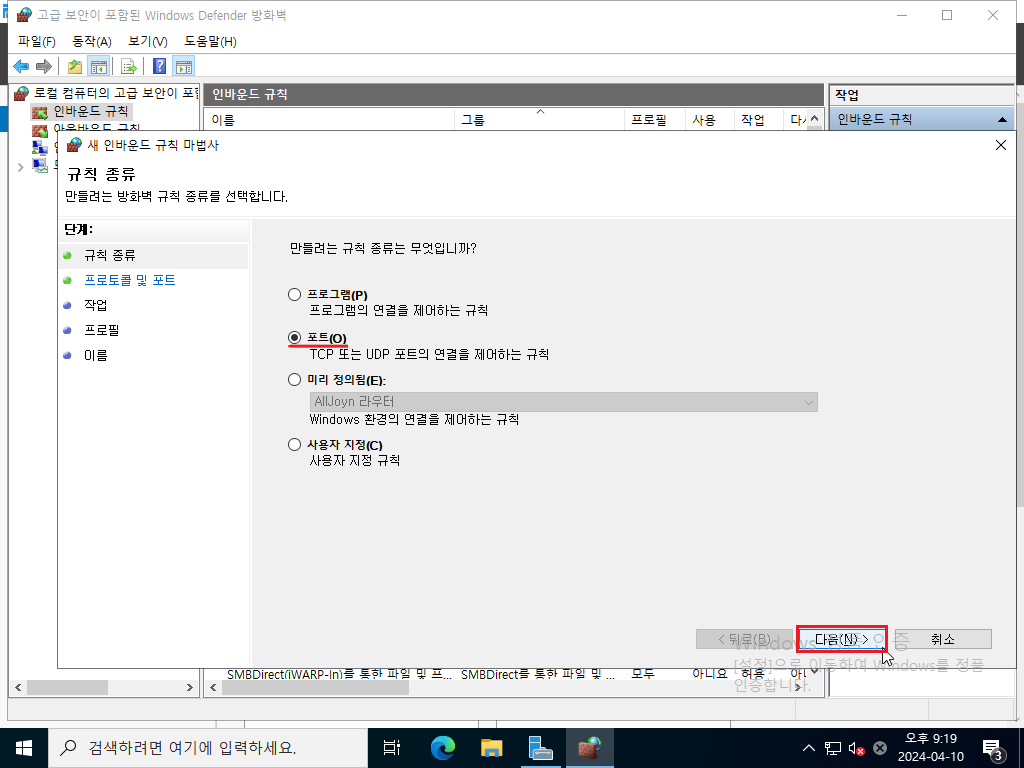Open the AllJoyn 라우터 dropdown

click(563, 402)
